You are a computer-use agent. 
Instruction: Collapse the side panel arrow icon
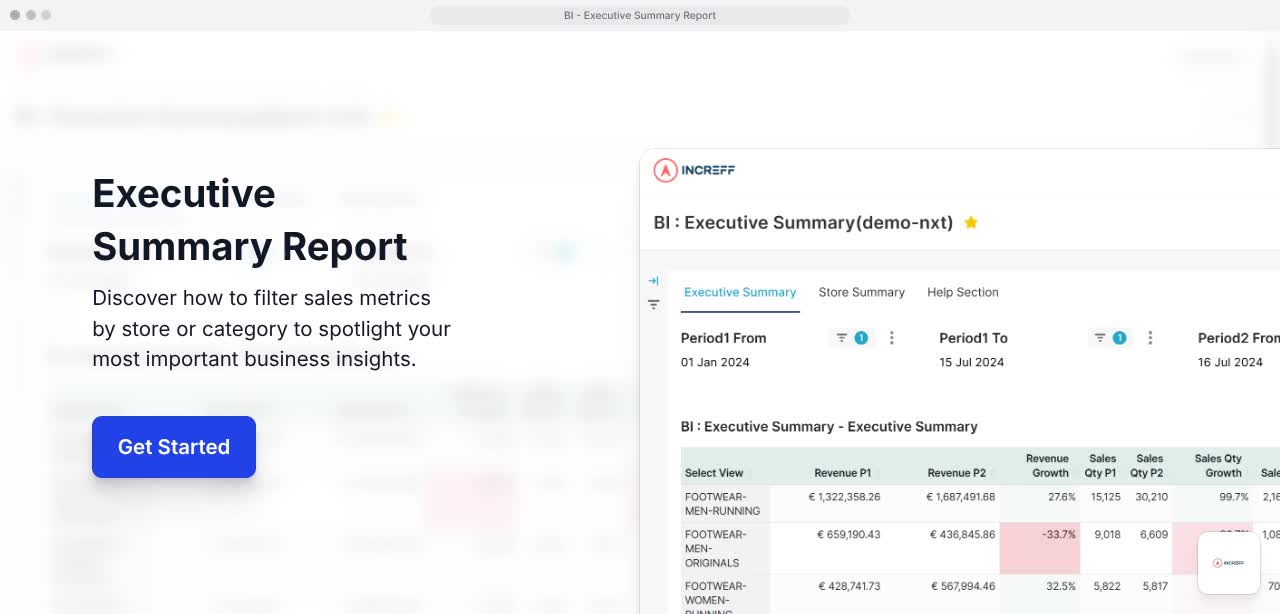point(653,281)
